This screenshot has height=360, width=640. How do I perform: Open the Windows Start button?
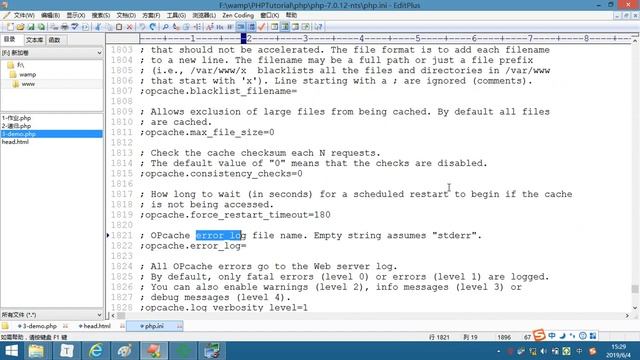11,351
